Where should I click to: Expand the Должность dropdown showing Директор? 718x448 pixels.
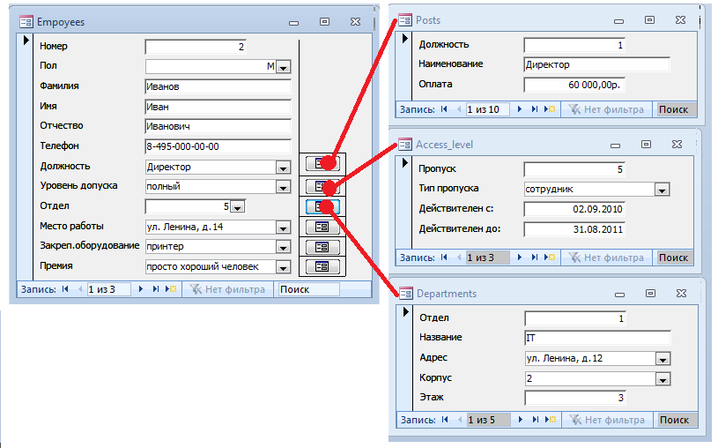click(283, 168)
